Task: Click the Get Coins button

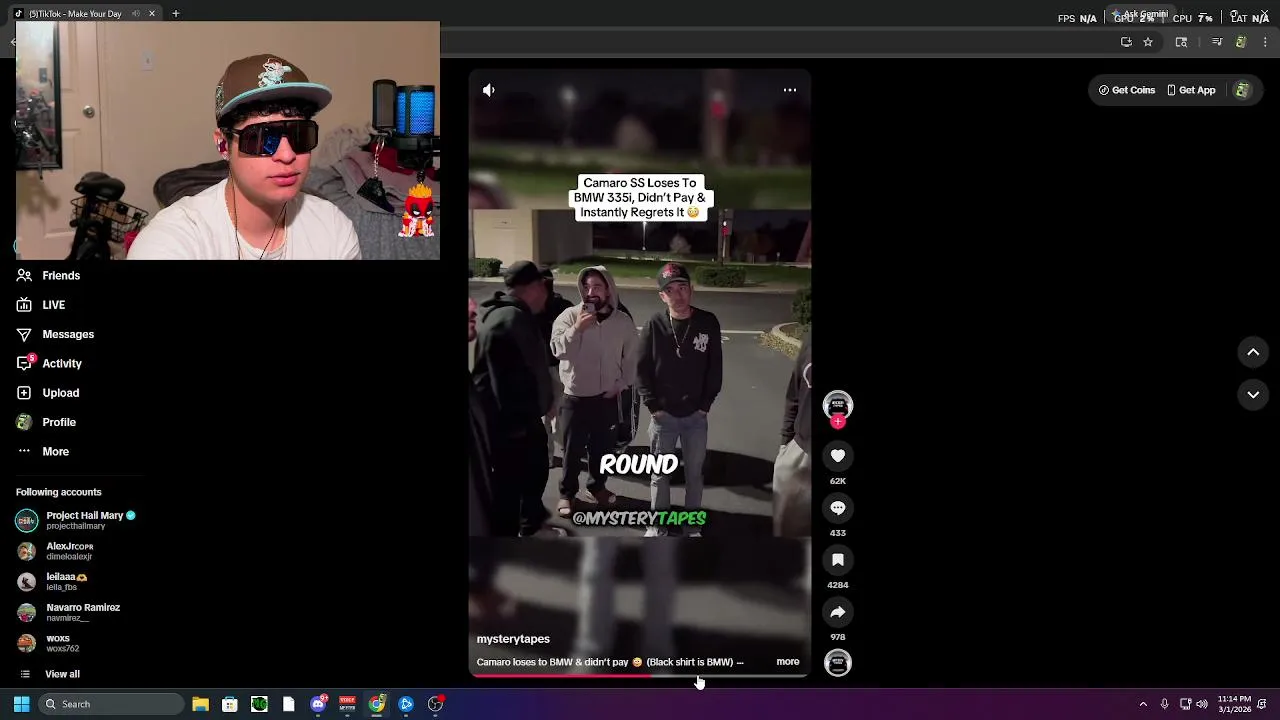Action: (x=1127, y=90)
